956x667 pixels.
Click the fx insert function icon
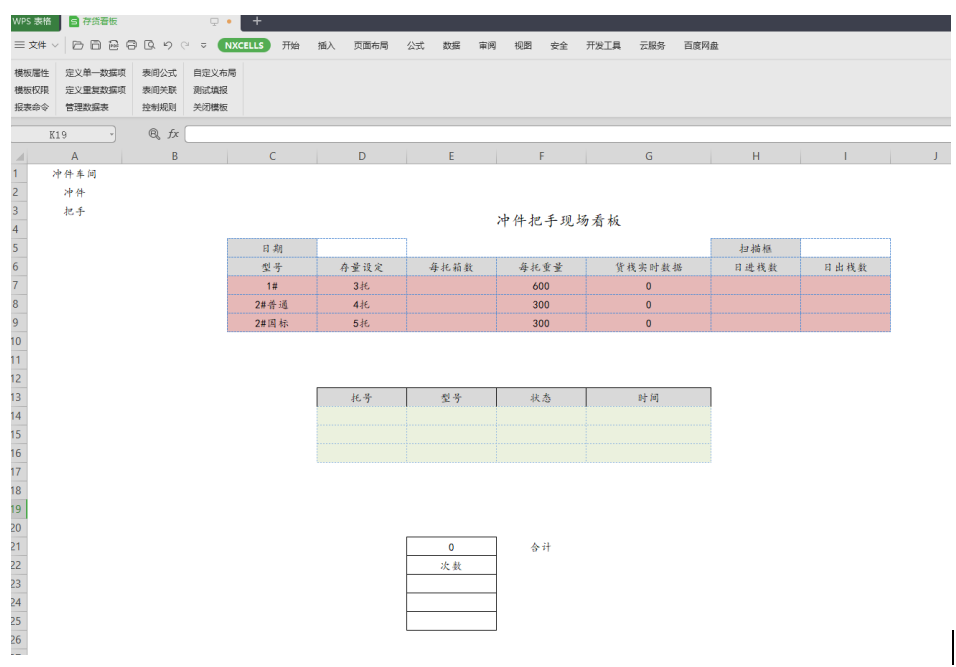click(x=173, y=134)
